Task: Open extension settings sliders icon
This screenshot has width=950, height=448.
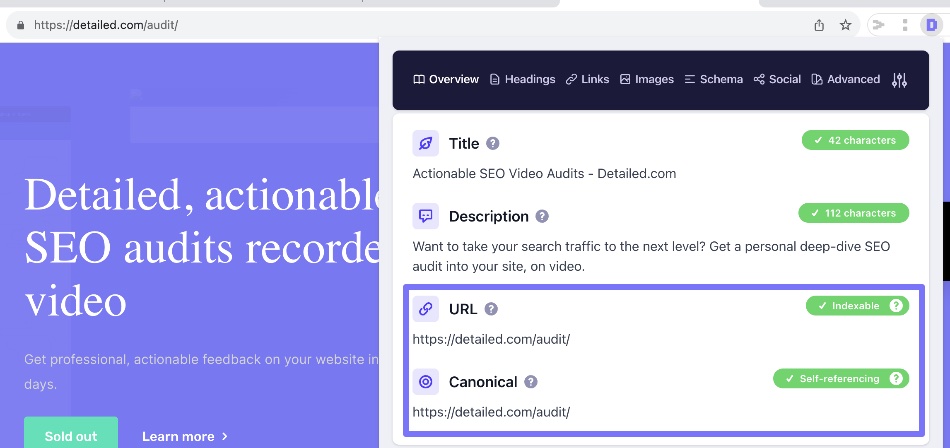Action: 899,79
